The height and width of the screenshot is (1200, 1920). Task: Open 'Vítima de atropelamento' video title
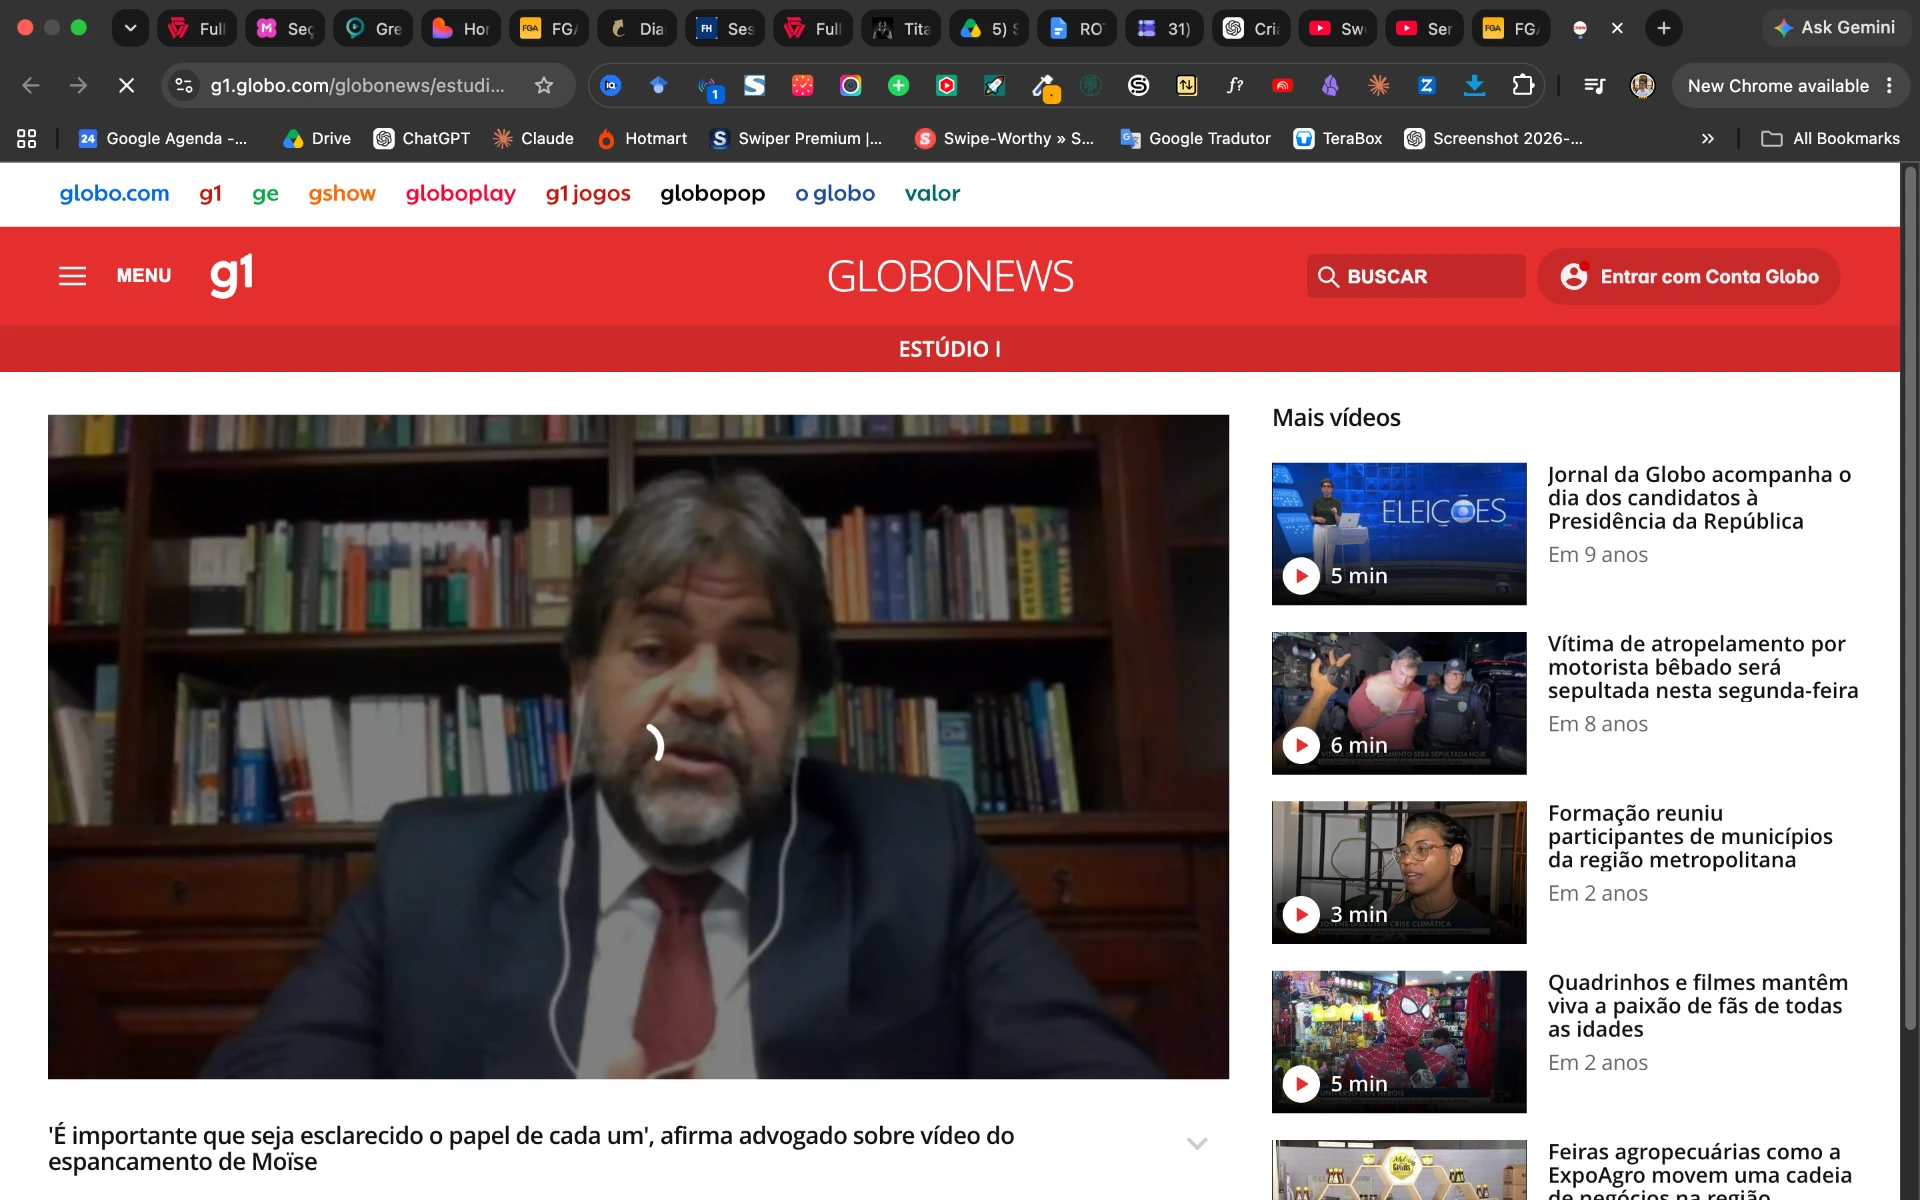click(1703, 667)
